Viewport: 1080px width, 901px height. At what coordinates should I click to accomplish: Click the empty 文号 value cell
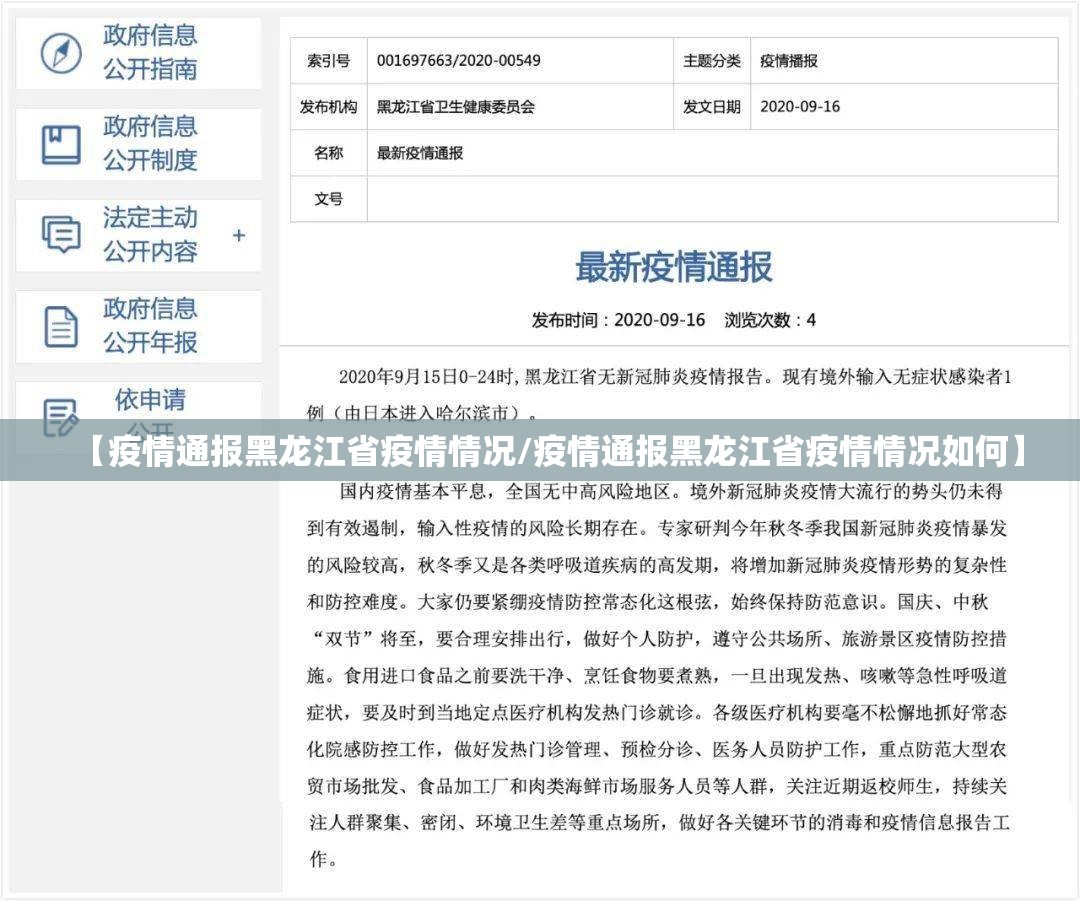[x=711, y=199]
